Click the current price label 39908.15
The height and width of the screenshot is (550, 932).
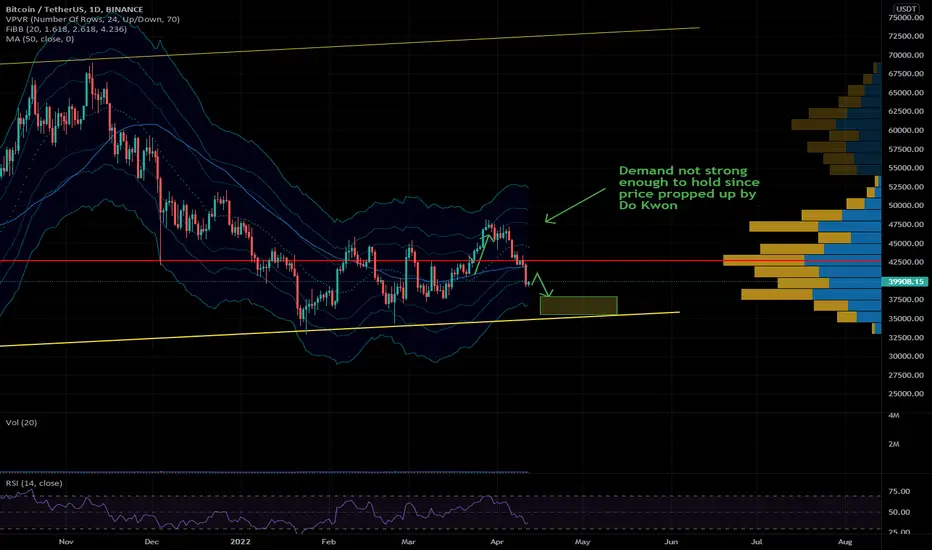coord(906,281)
